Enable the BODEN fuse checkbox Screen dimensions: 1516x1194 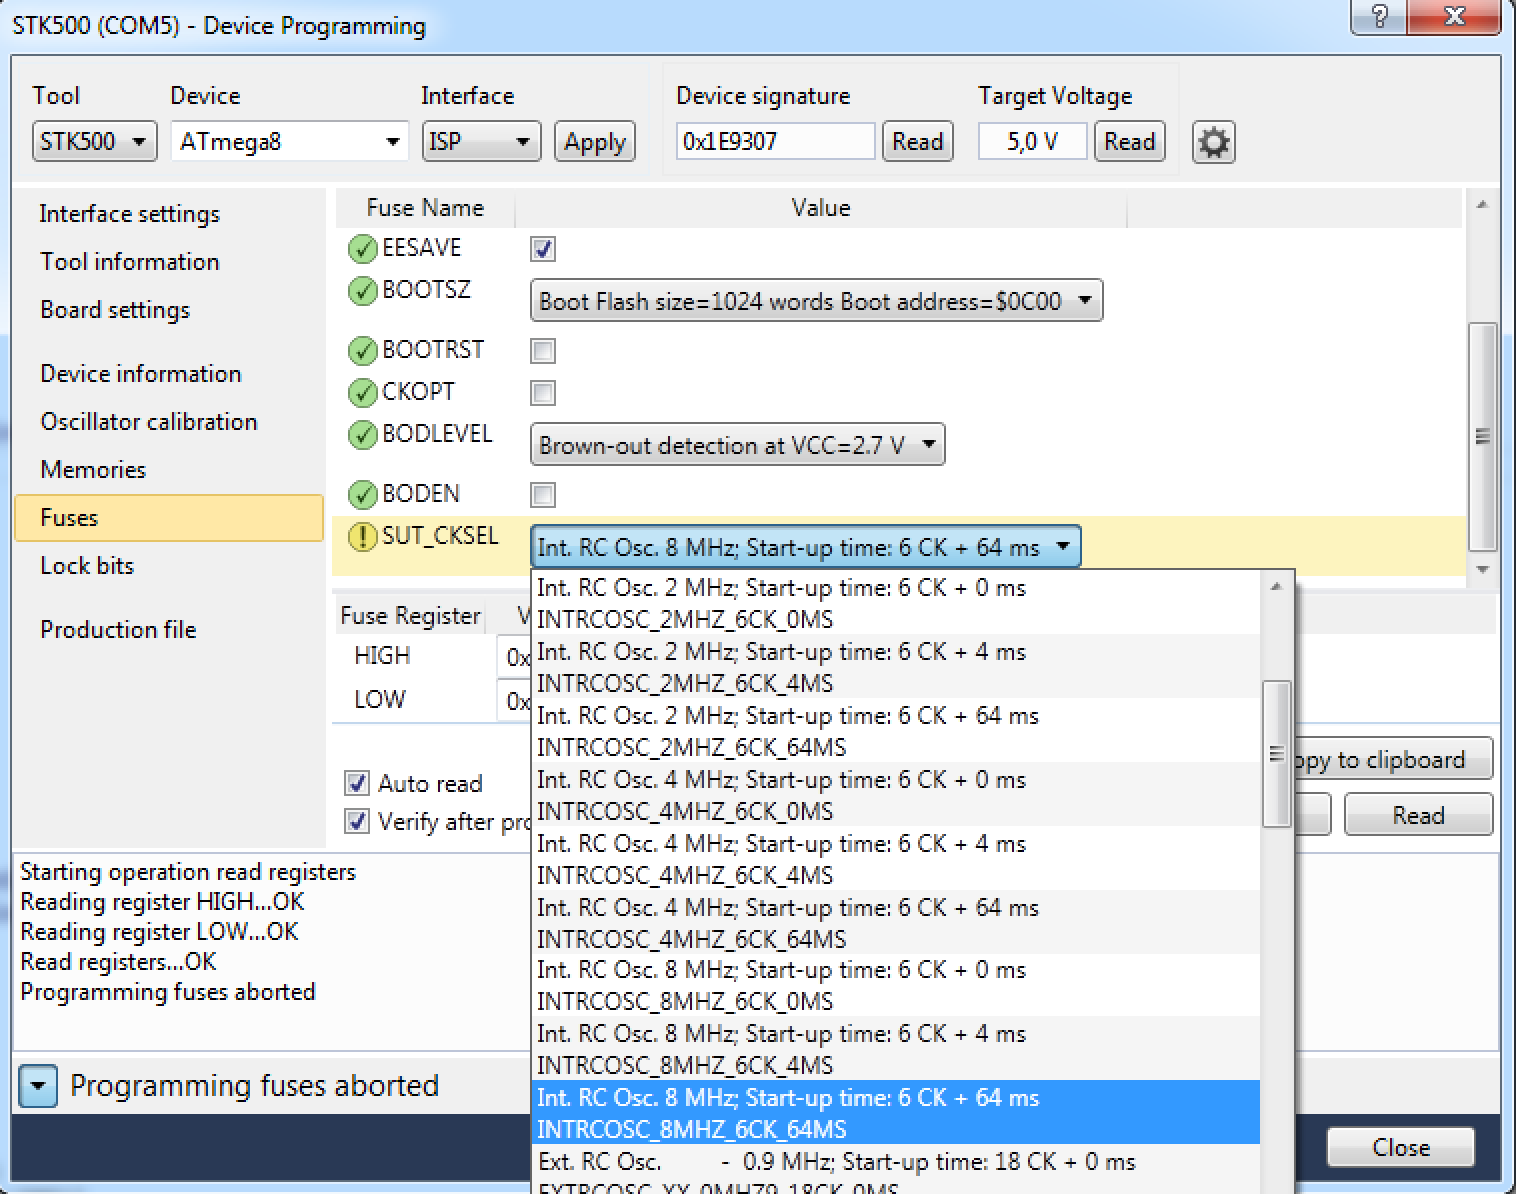(x=543, y=495)
